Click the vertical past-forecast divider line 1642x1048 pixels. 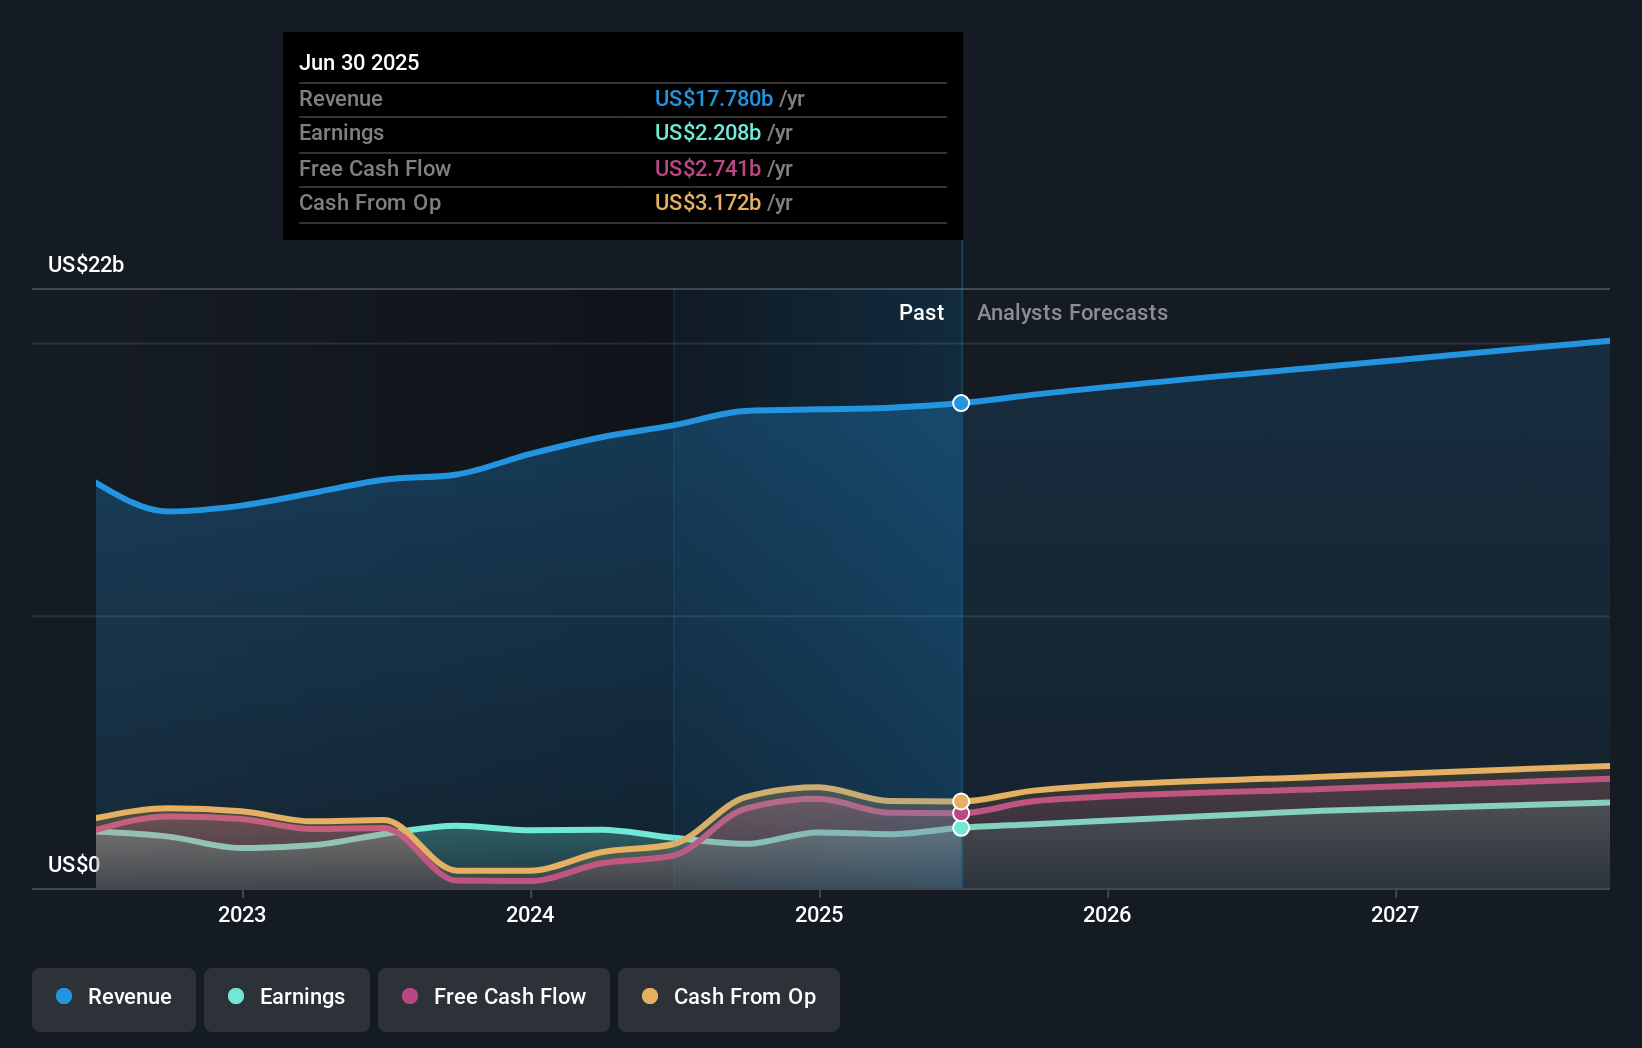coord(961,600)
